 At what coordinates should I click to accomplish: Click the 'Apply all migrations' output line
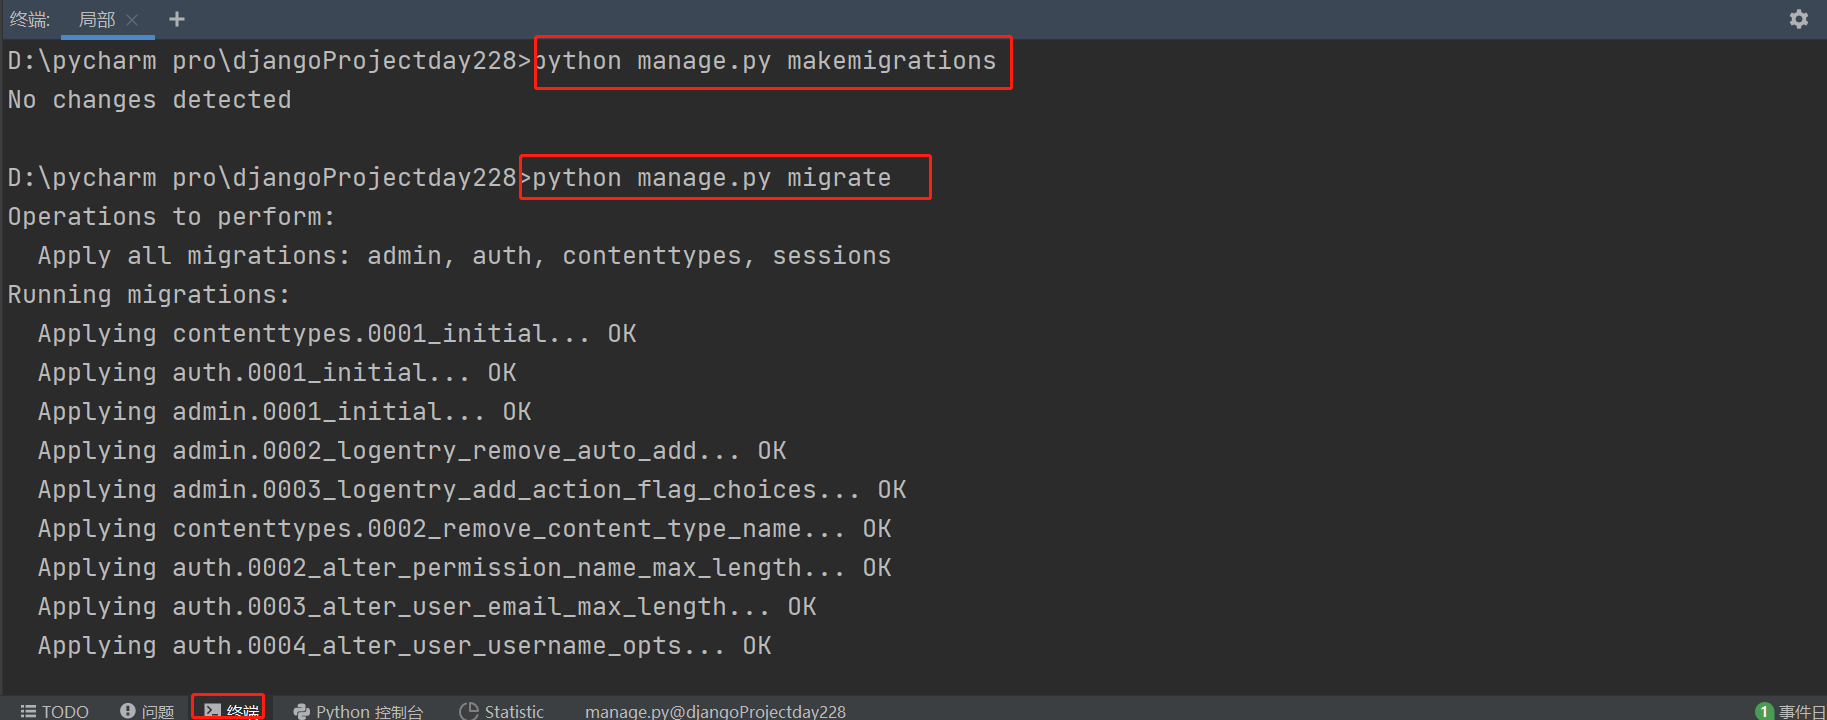[x=464, y=256]
